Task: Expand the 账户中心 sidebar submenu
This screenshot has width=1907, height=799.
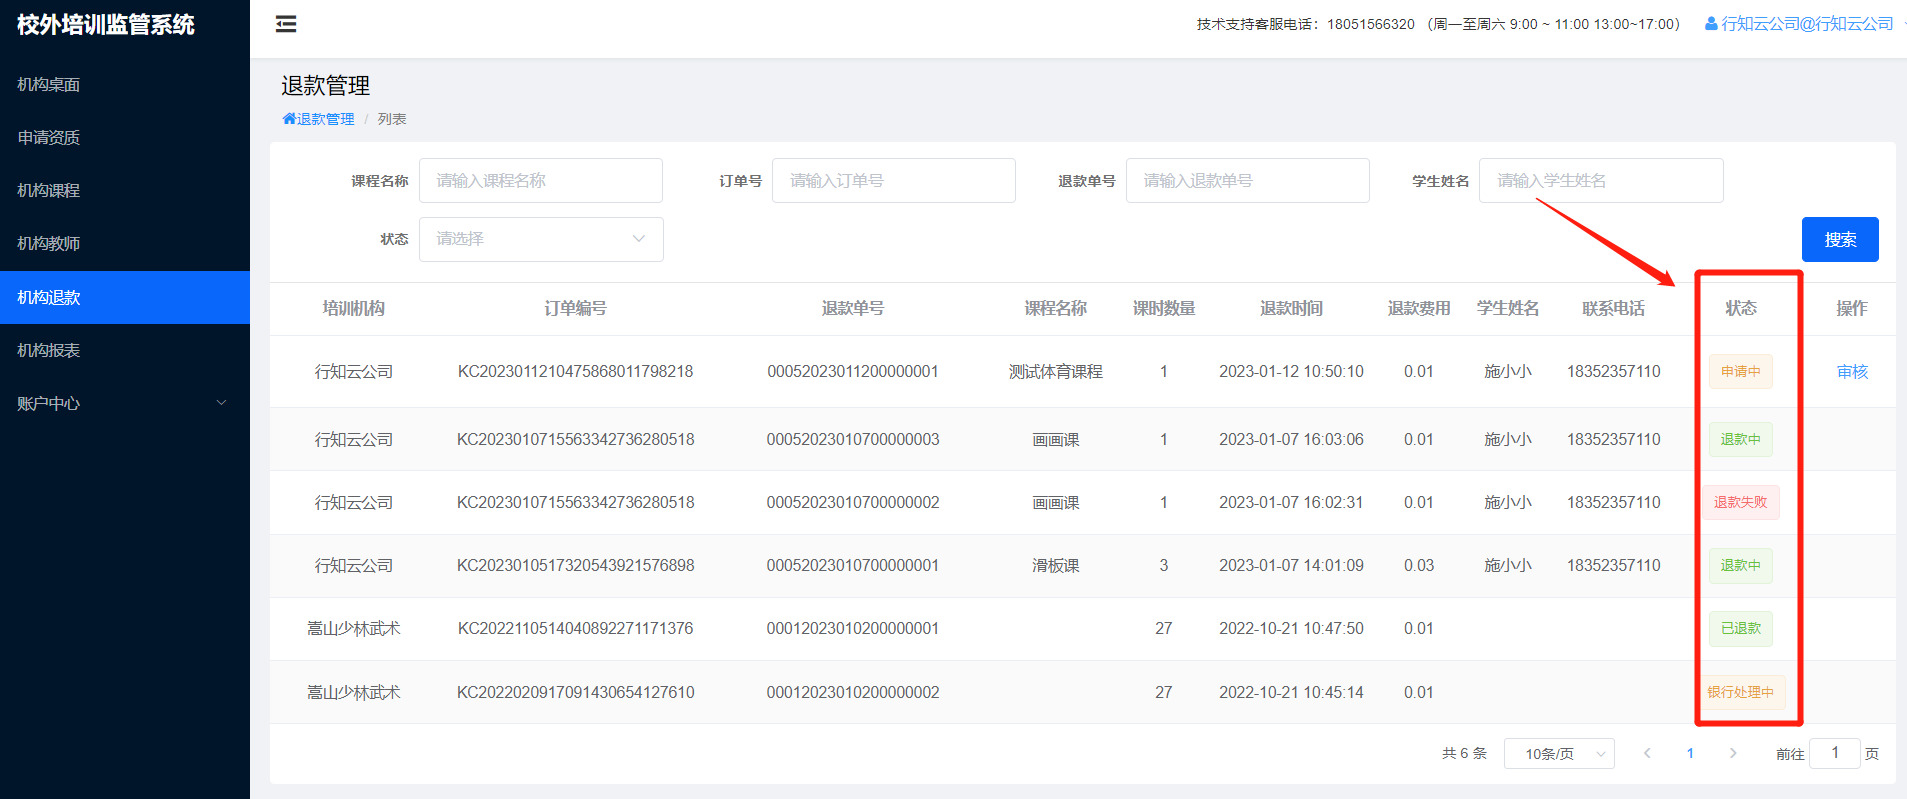Action: pos(124,403)
